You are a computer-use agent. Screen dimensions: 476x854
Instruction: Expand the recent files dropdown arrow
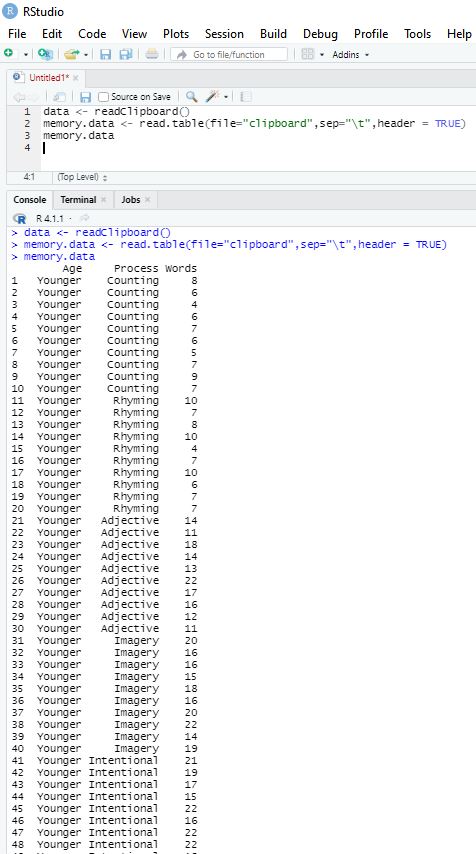pyautogui.click(x=86, y=55)
